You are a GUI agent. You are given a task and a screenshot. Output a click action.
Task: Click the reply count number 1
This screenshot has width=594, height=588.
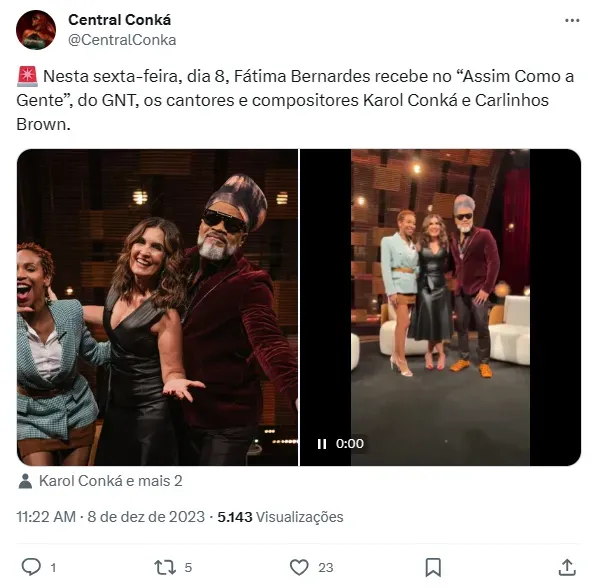click(x=53, y=568)
